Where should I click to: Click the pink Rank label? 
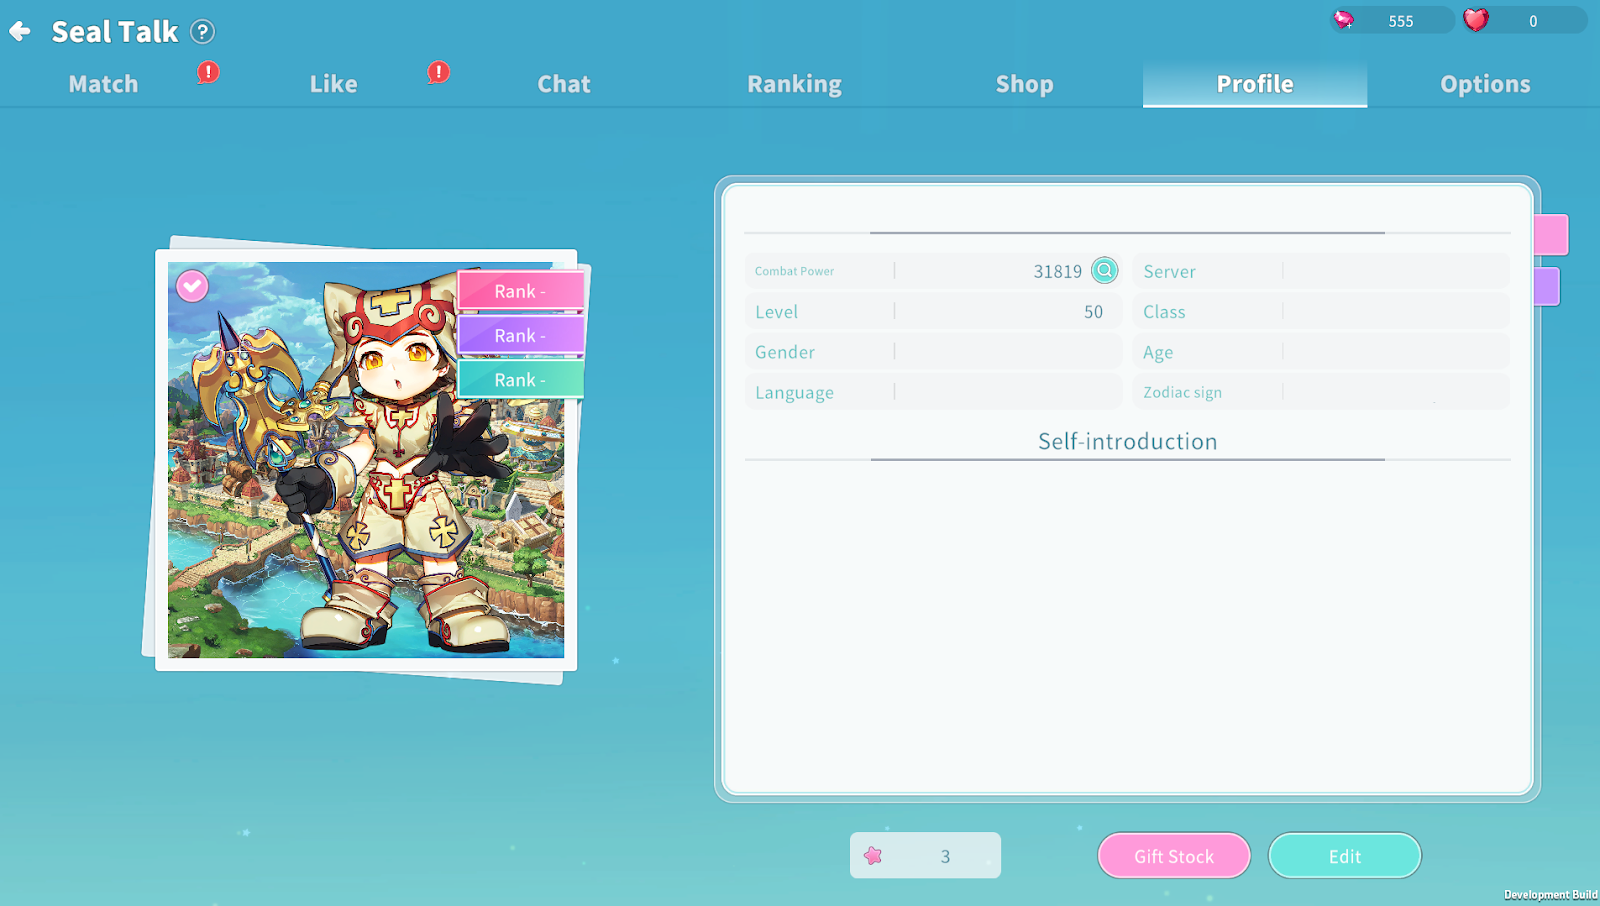[520, 291]
